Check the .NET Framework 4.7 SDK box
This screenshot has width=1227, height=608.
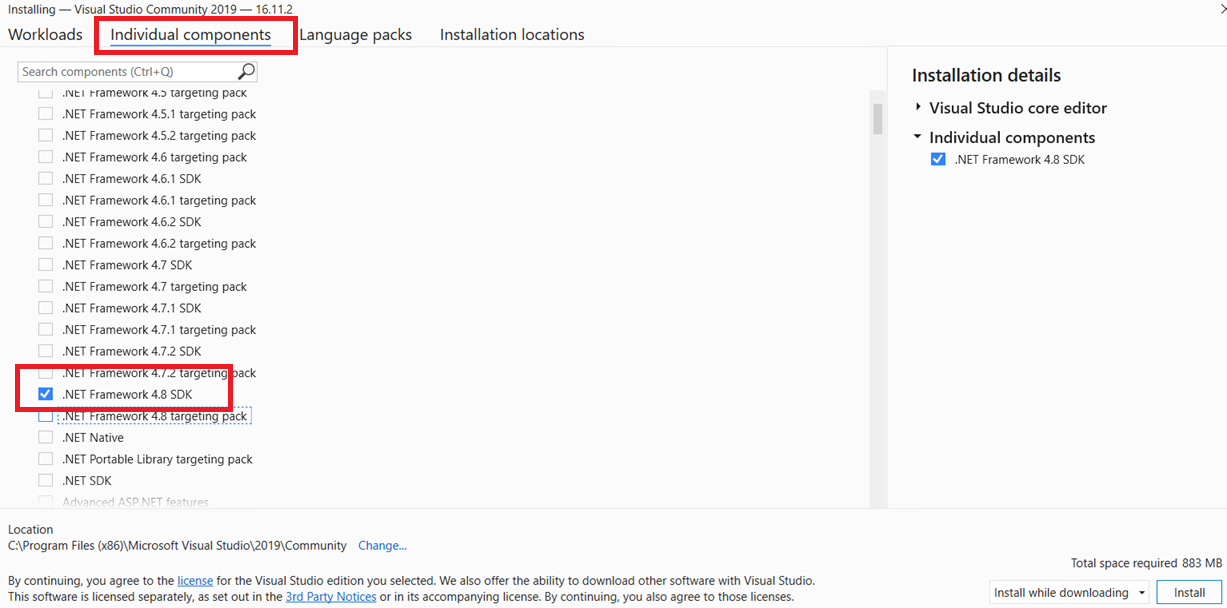click(x=45, y=265)
